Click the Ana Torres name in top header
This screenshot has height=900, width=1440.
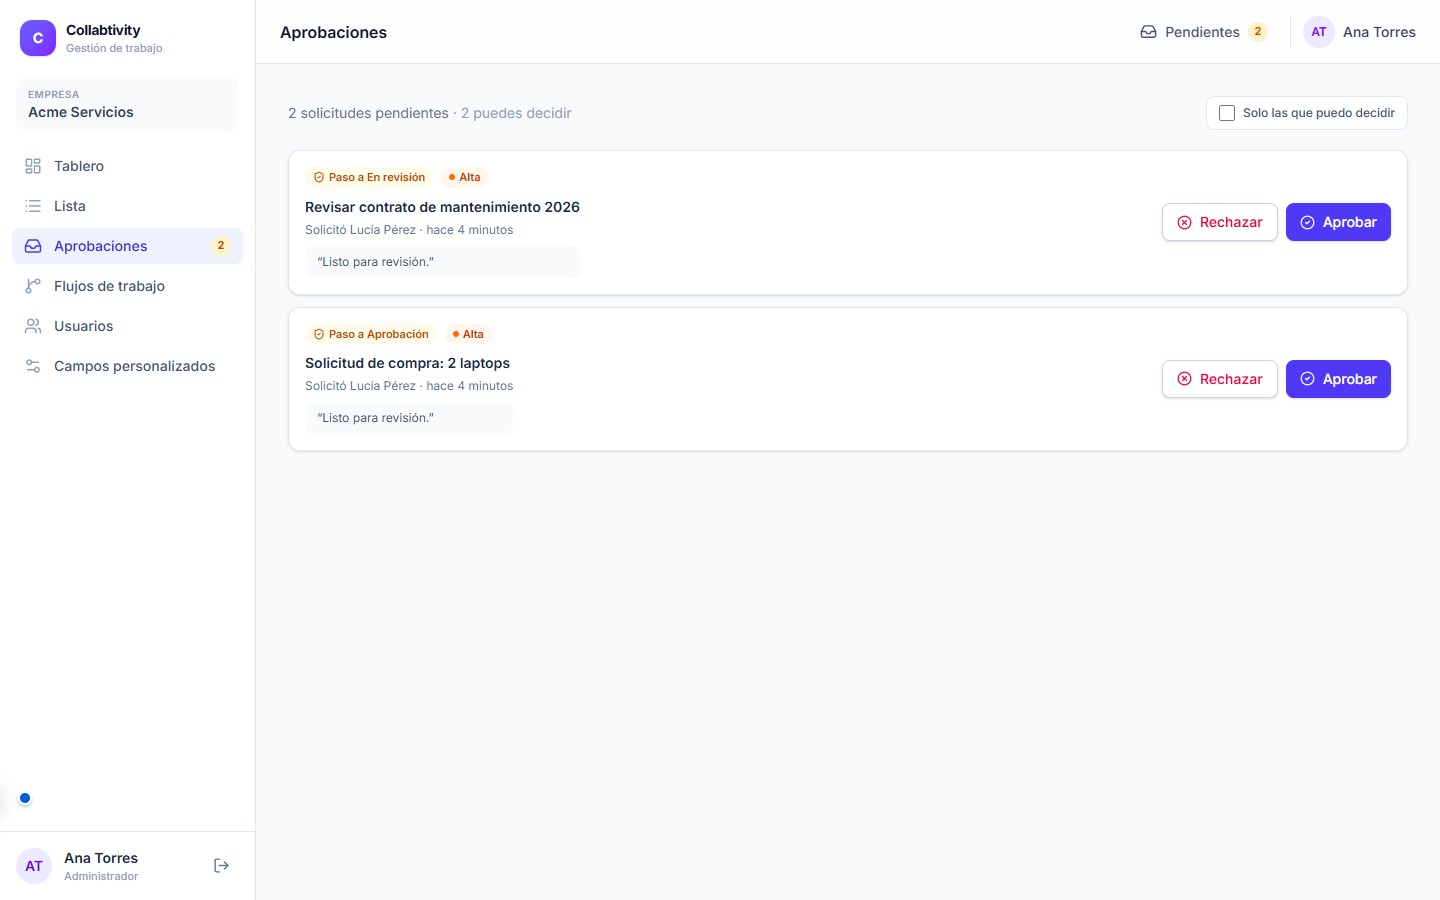1379,32
